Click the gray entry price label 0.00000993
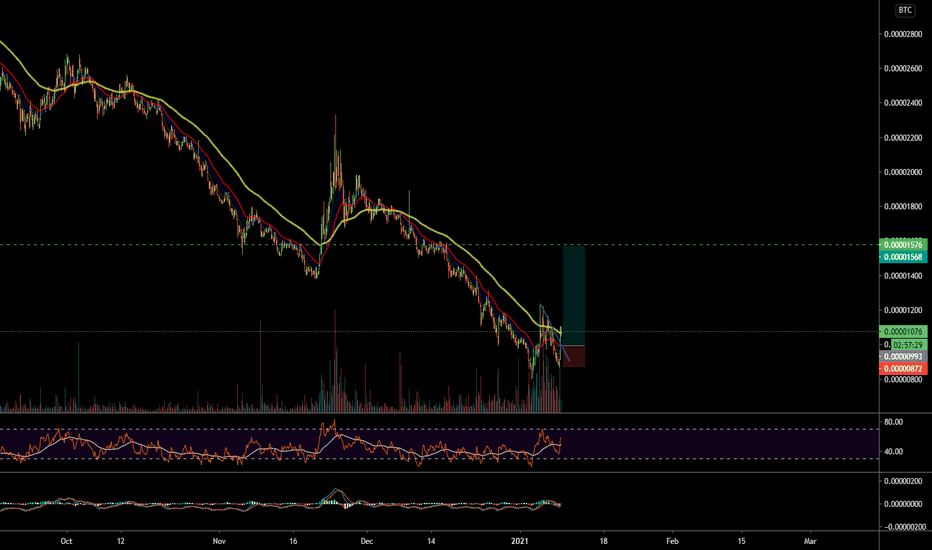The image size is (932, 550). (903, 357)
